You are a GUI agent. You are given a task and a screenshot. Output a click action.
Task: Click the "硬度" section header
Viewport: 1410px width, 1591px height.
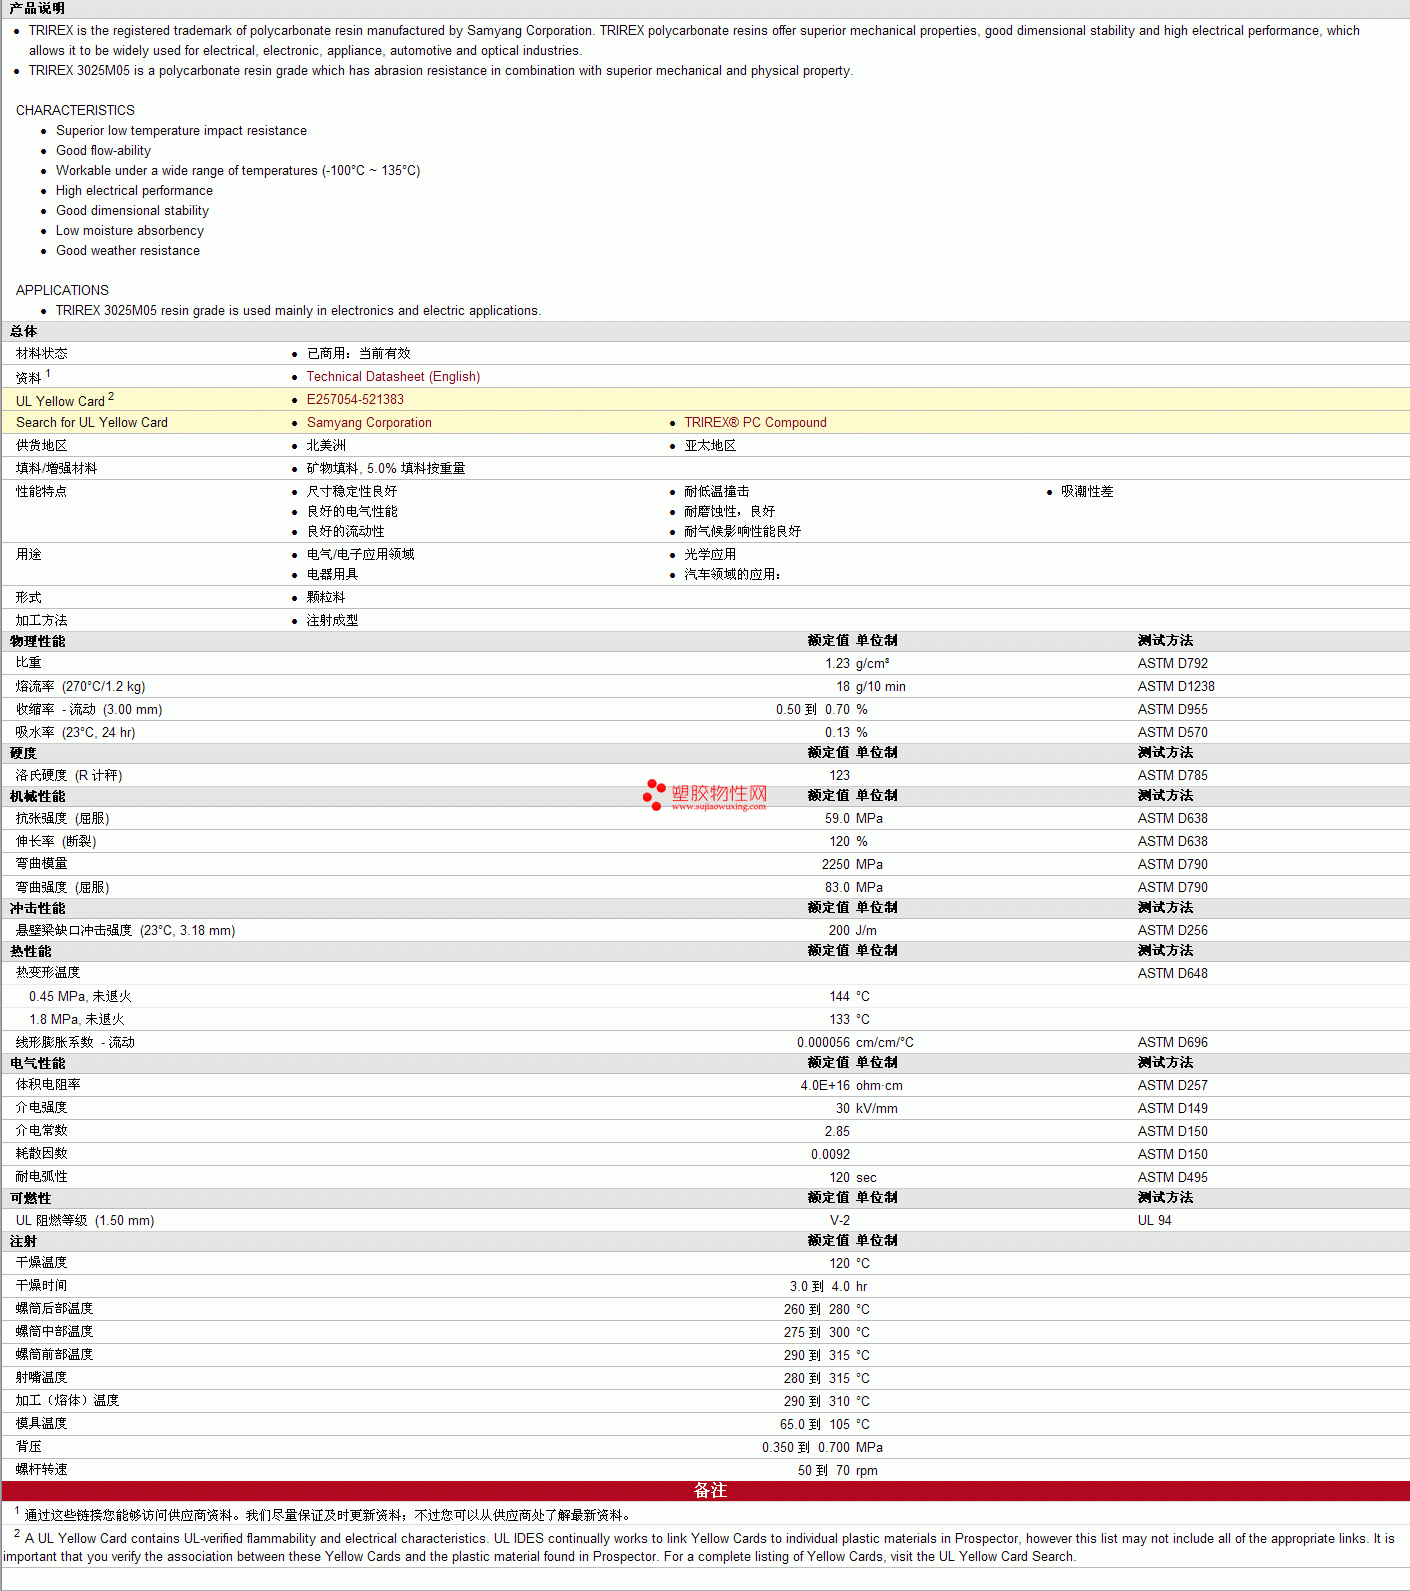[23, 754]
